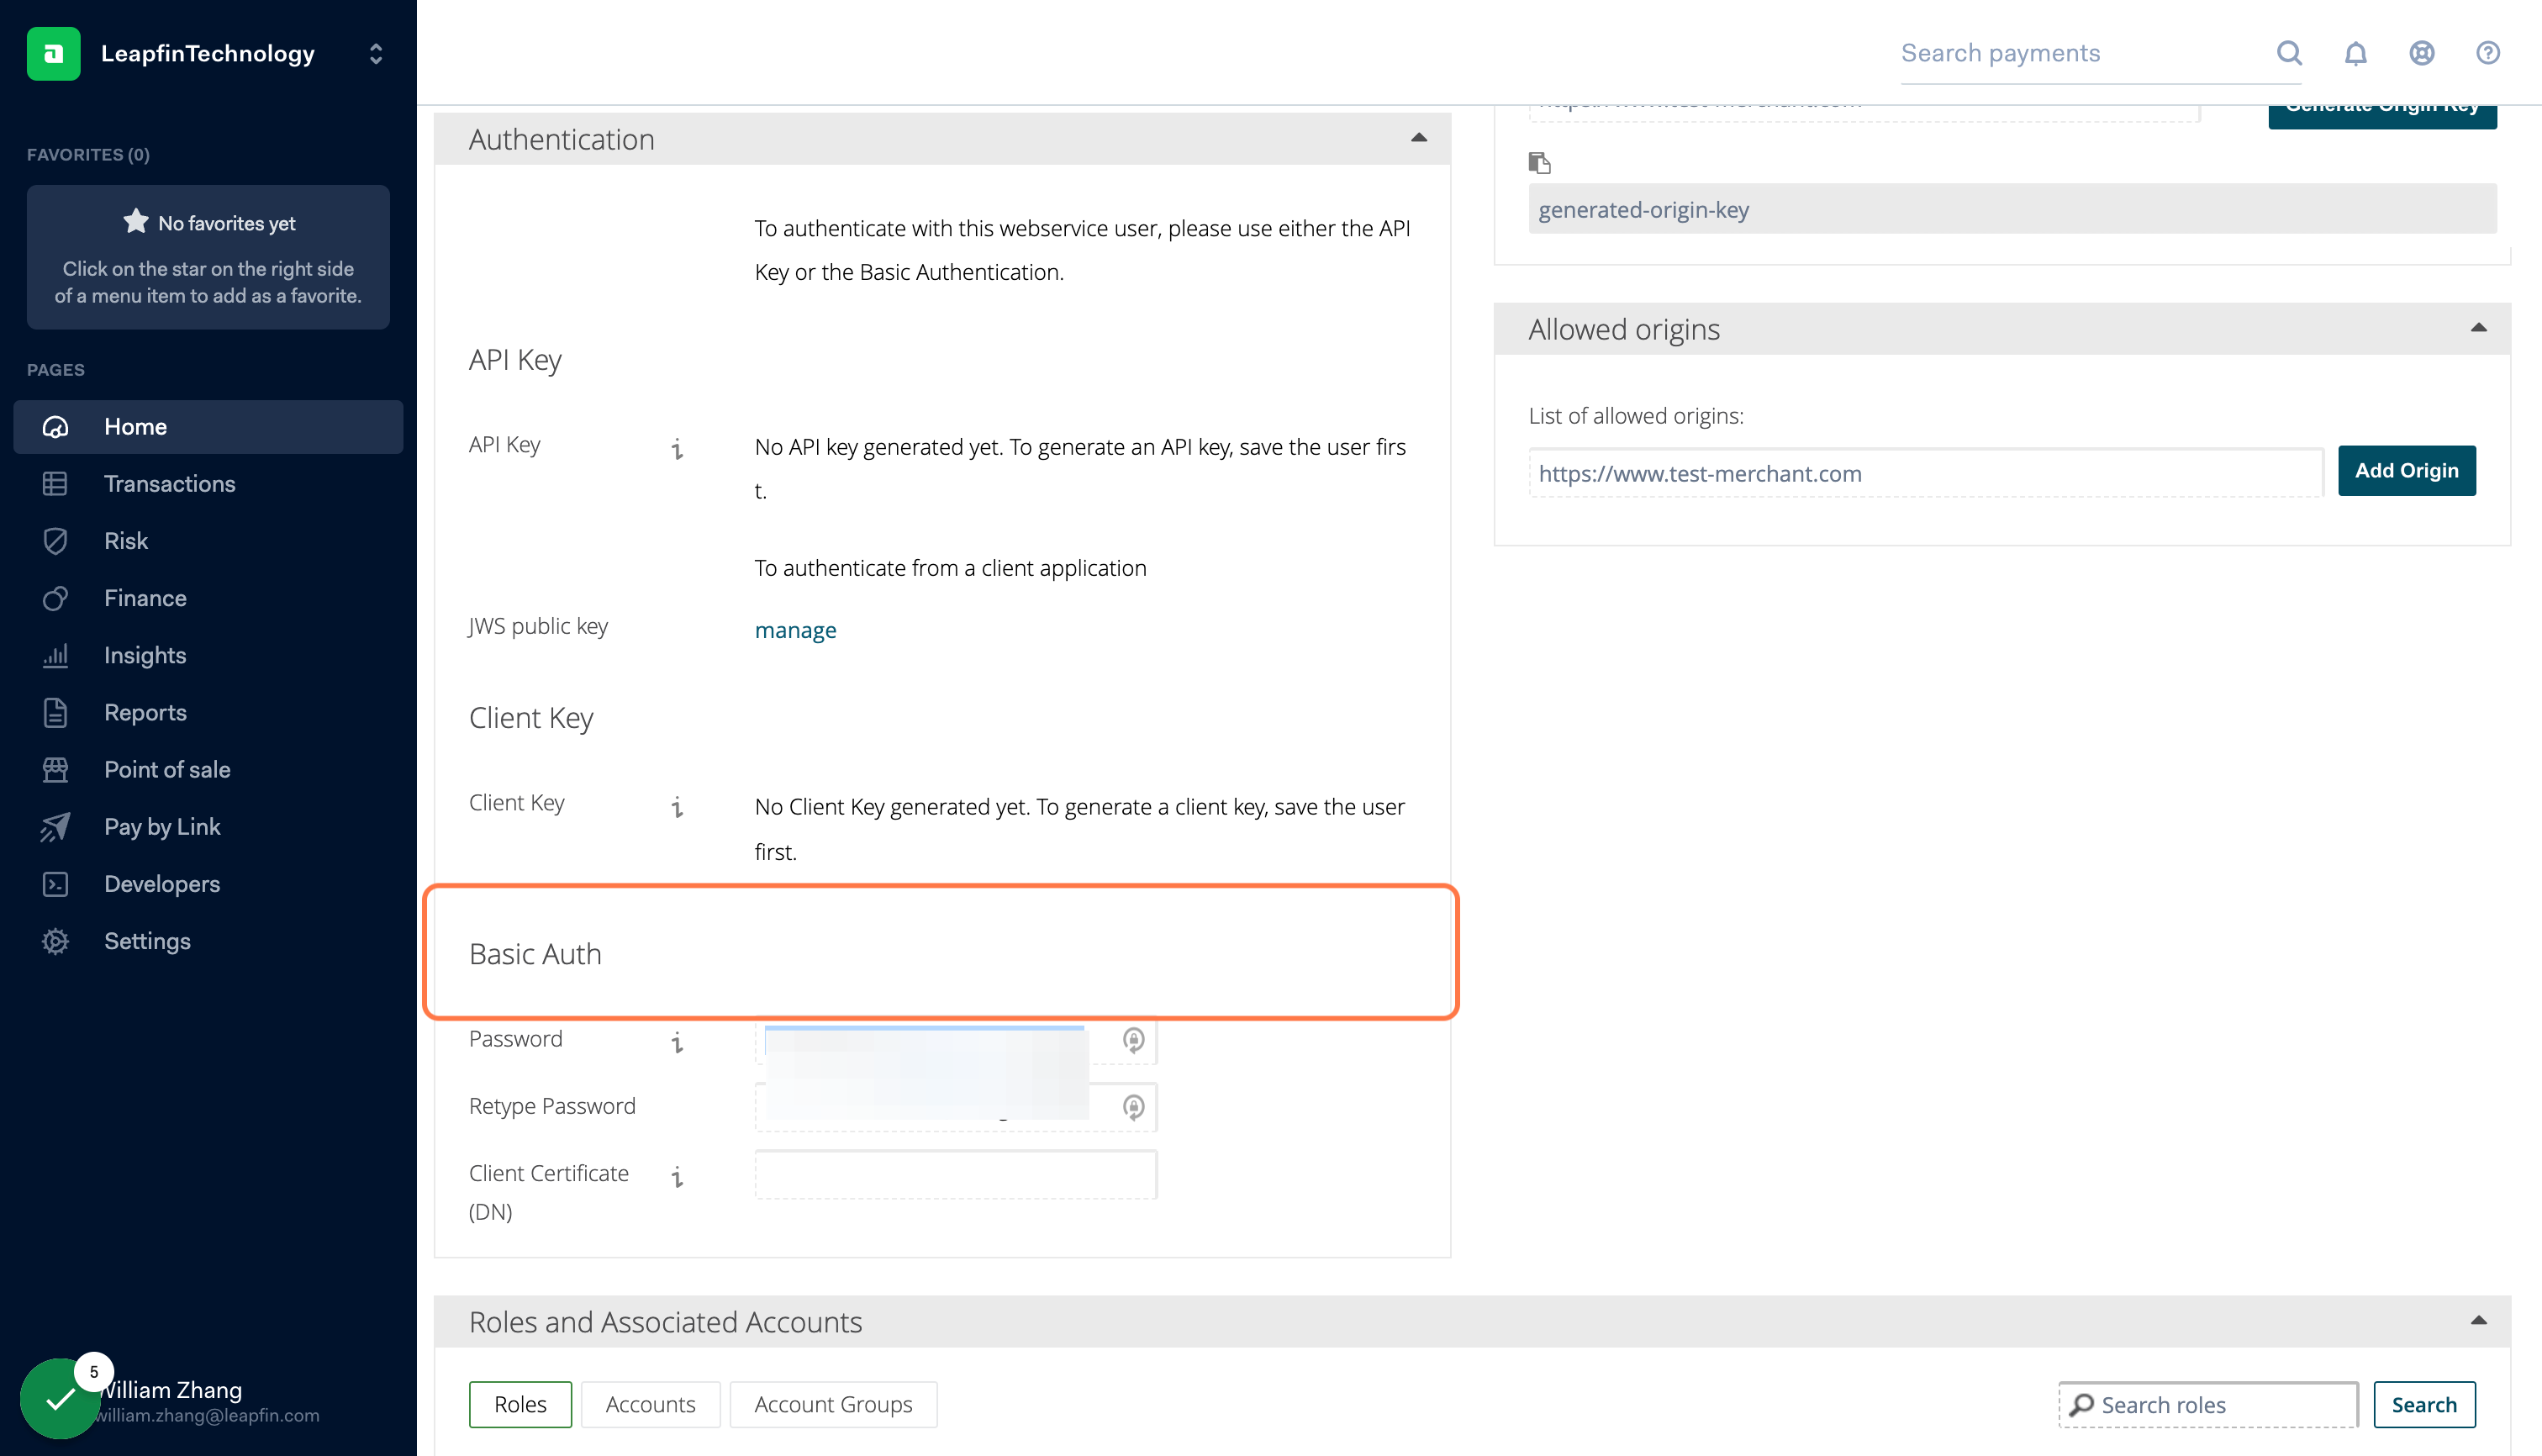Collapse the Allowed origins panel
This screenshot has width=2542, height=1456.
pyautogui.click(x=2478, y=328)
